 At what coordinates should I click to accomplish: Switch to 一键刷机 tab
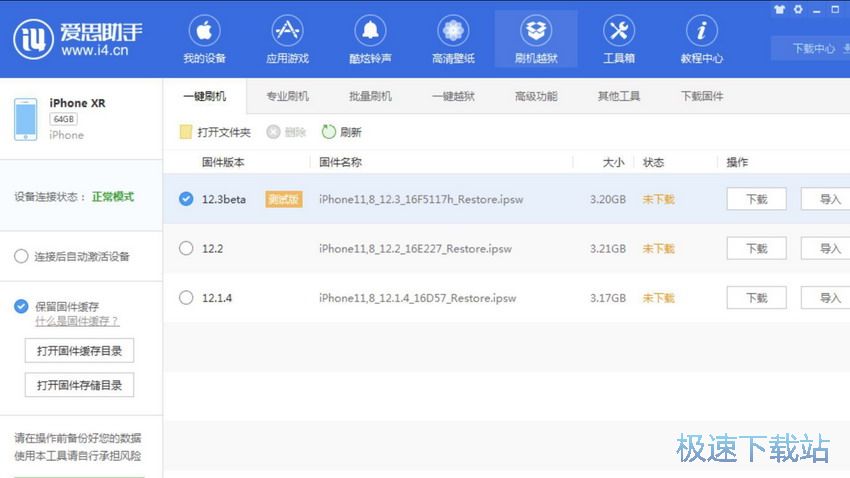(x=204, y=96)
